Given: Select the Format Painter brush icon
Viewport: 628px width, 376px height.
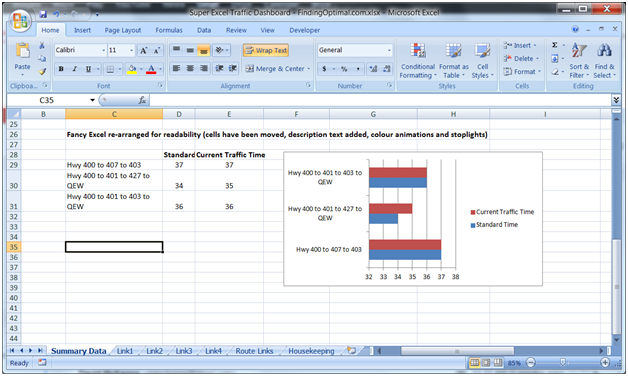Looking at the screenshot, I should (42, 72).
